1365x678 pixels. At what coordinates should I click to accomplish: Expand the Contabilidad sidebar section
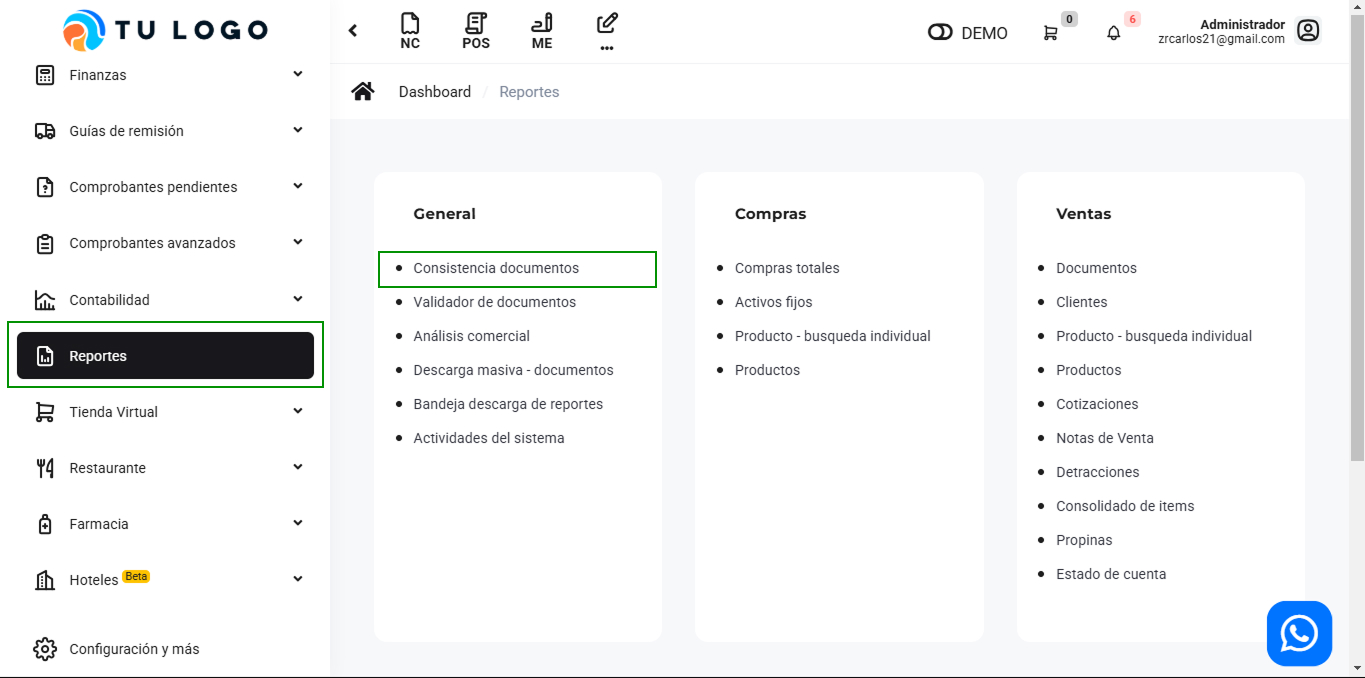point(297,299)
